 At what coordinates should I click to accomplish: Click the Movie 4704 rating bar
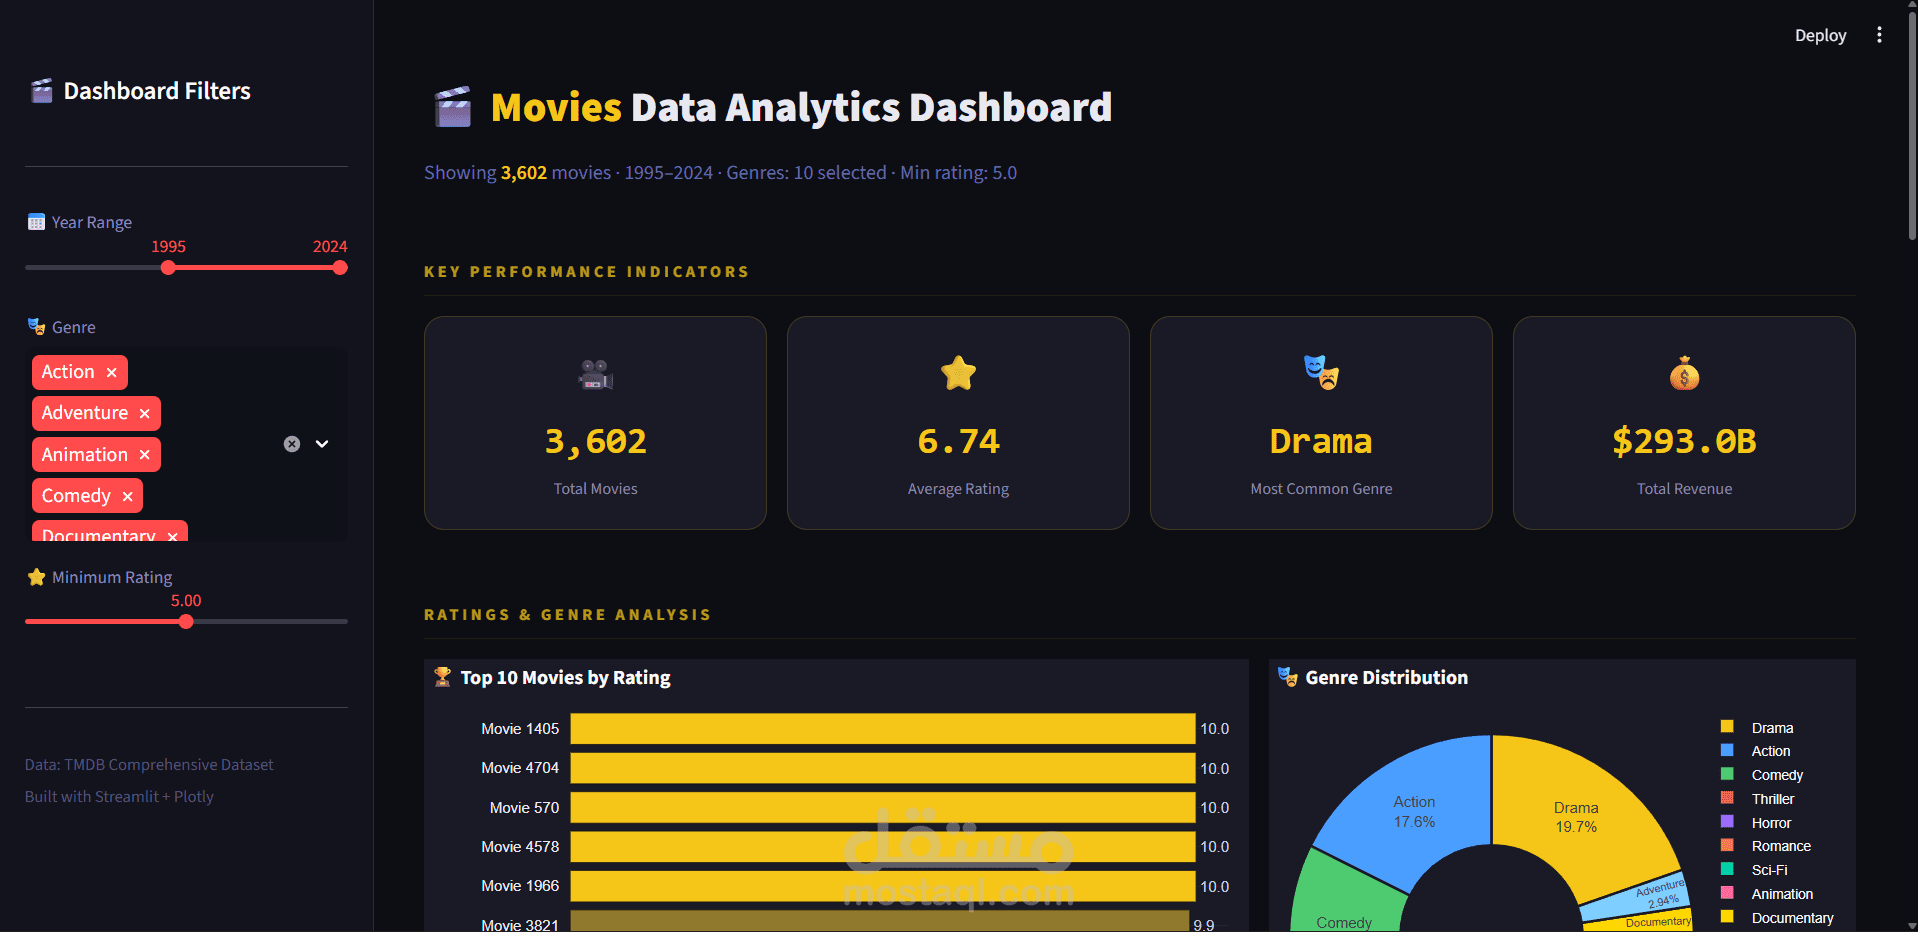pos(883,768)
